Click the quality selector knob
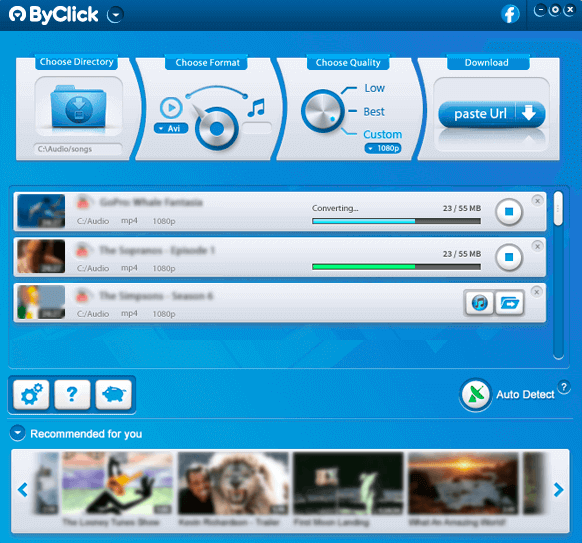The height and width of the screenshot is (543, 582). (323, 111)
